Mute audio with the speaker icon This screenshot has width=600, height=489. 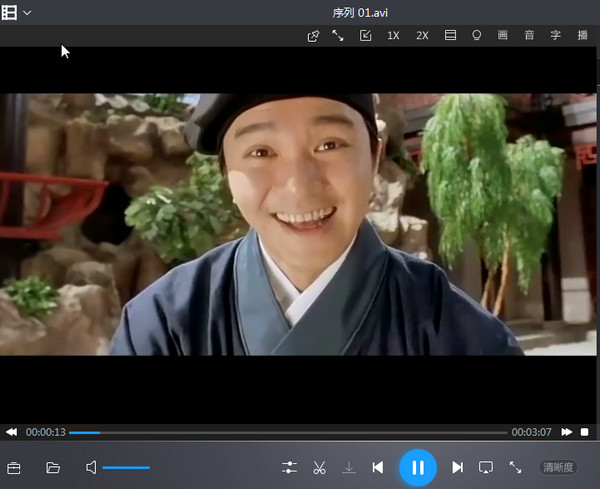91,468
